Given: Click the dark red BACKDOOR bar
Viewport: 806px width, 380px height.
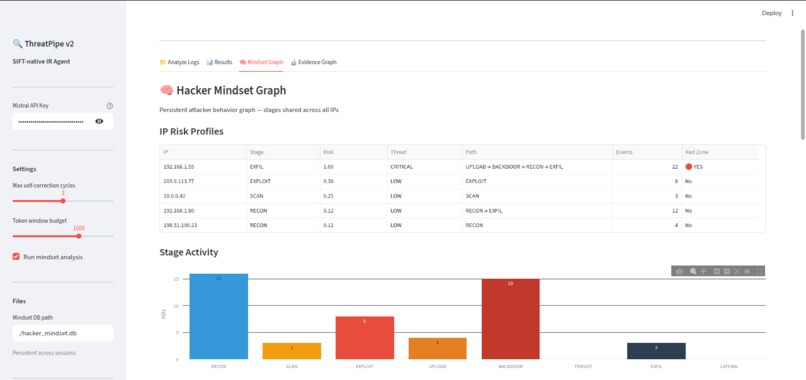Looking at the screenshot, I should (x=510, y=319).
